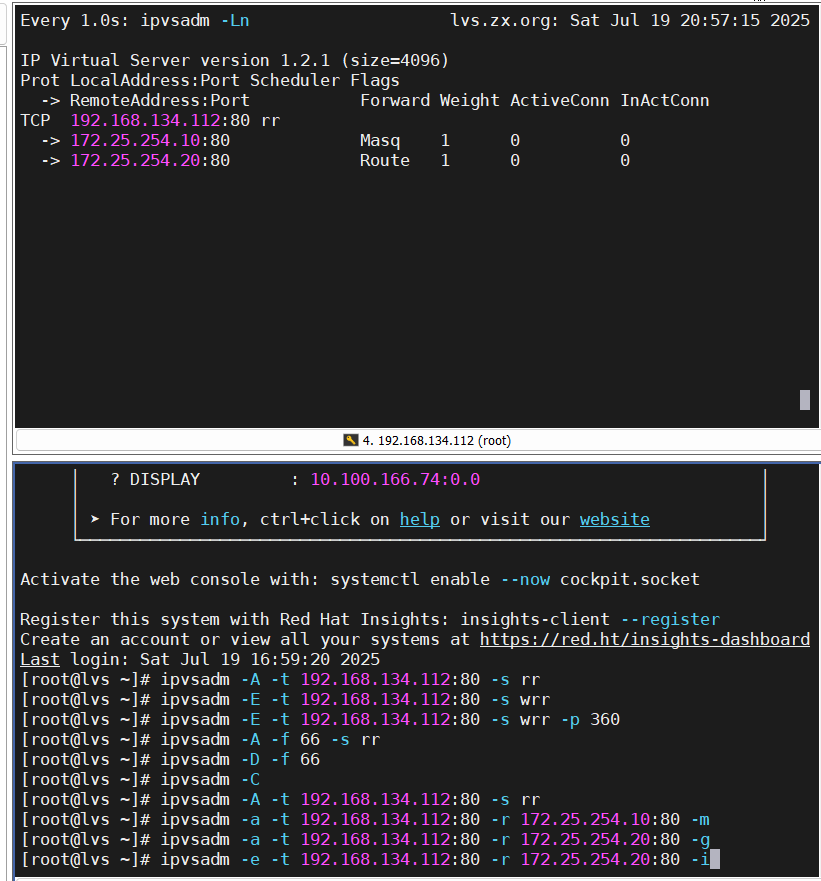This screenshot has width=821, height=881.
Task: Click 172.25.254.10:80 in the watch output
Action: [x=150, y=140]
